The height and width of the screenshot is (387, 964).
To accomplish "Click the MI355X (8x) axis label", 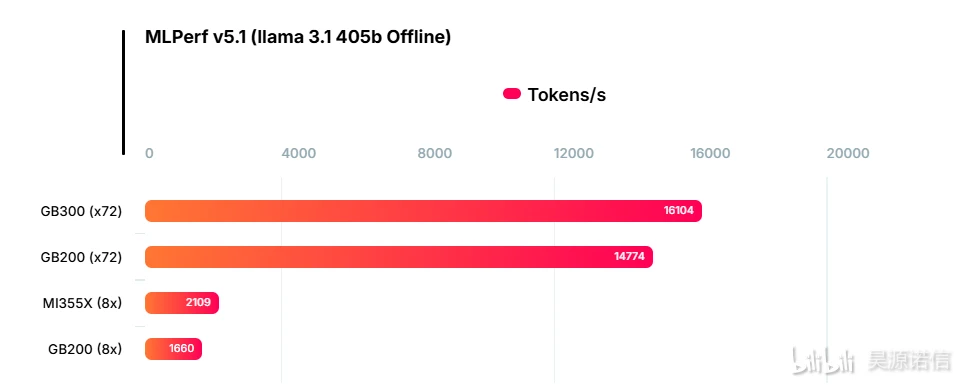I will coord(82,303).
